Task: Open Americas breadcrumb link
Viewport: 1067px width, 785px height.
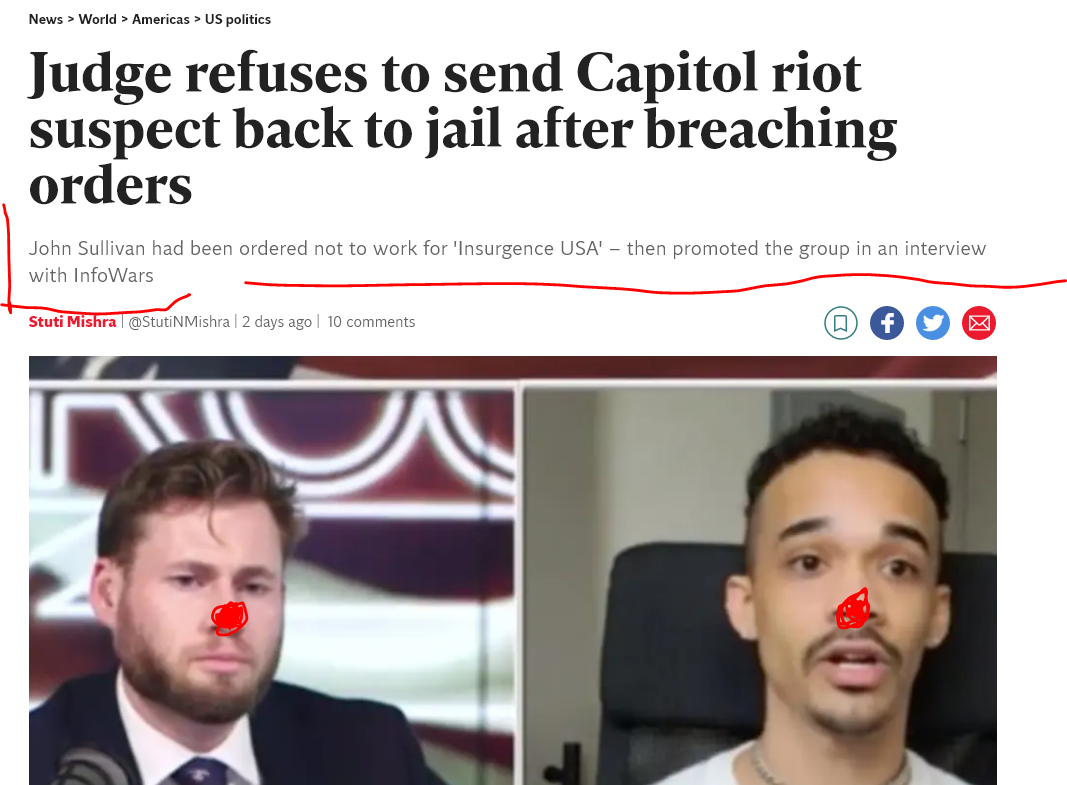Action: tap(161, 19)
